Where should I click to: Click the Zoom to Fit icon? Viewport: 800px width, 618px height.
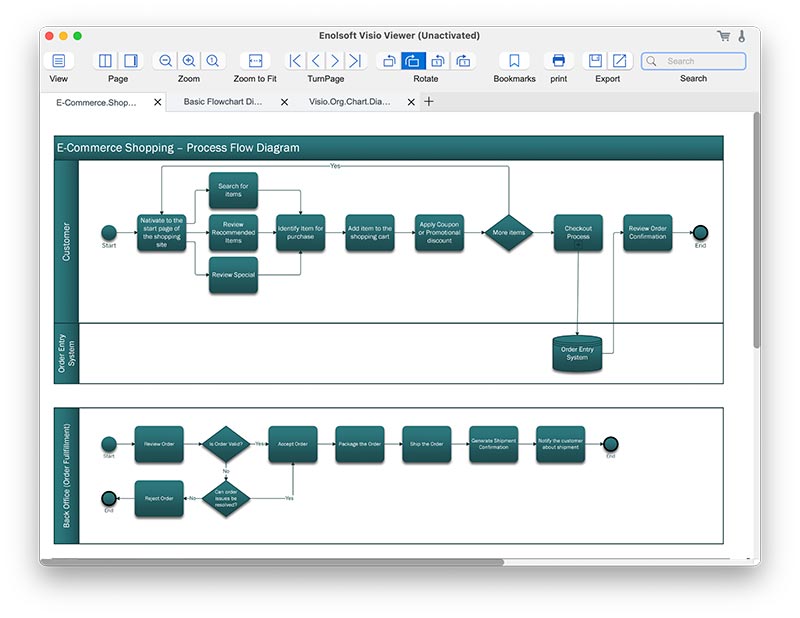point(255,61)
